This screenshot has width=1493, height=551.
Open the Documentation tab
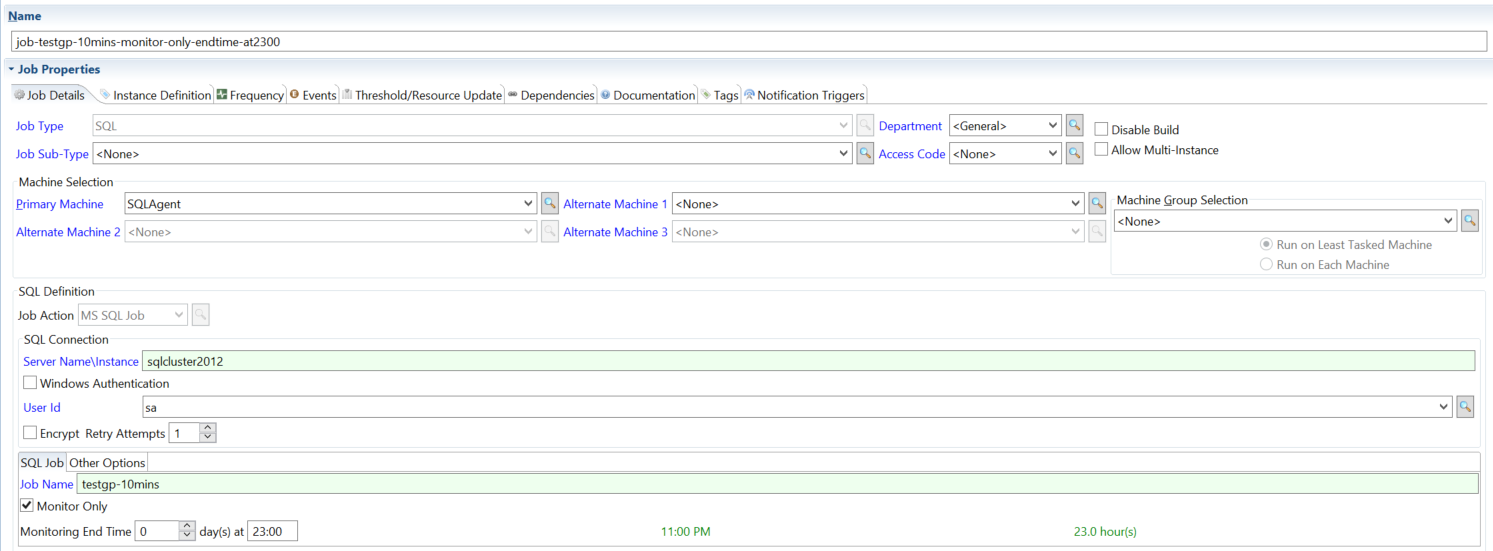[648, 95]
